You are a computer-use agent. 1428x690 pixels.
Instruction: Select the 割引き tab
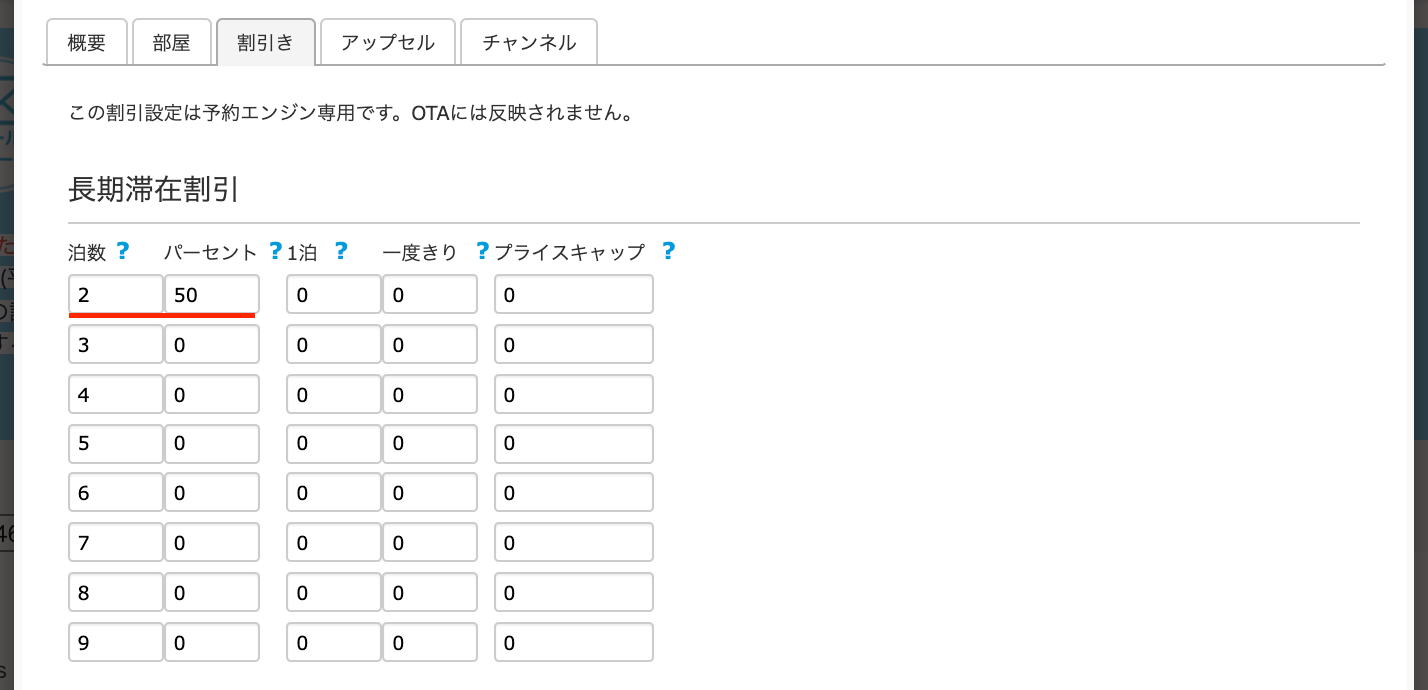(266, 43)
